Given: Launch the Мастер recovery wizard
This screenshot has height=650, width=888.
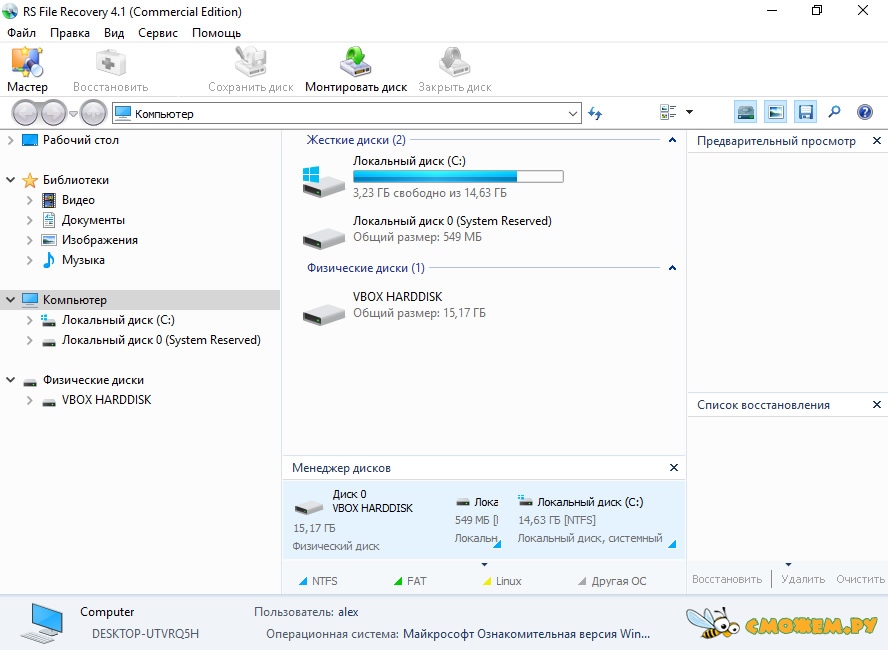Looking at the screenshot, I should [27, 70].
